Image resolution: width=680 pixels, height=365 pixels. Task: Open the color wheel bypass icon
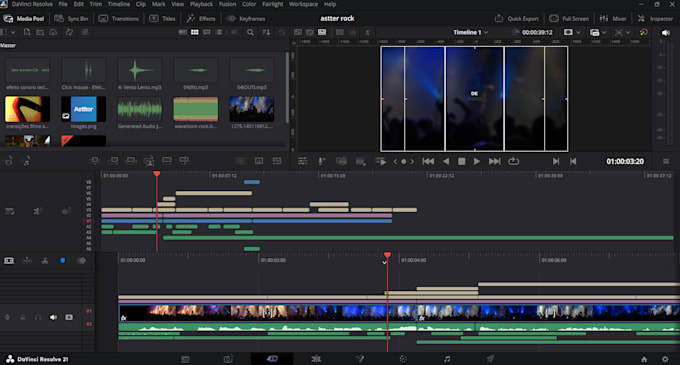tap(644, 33)
